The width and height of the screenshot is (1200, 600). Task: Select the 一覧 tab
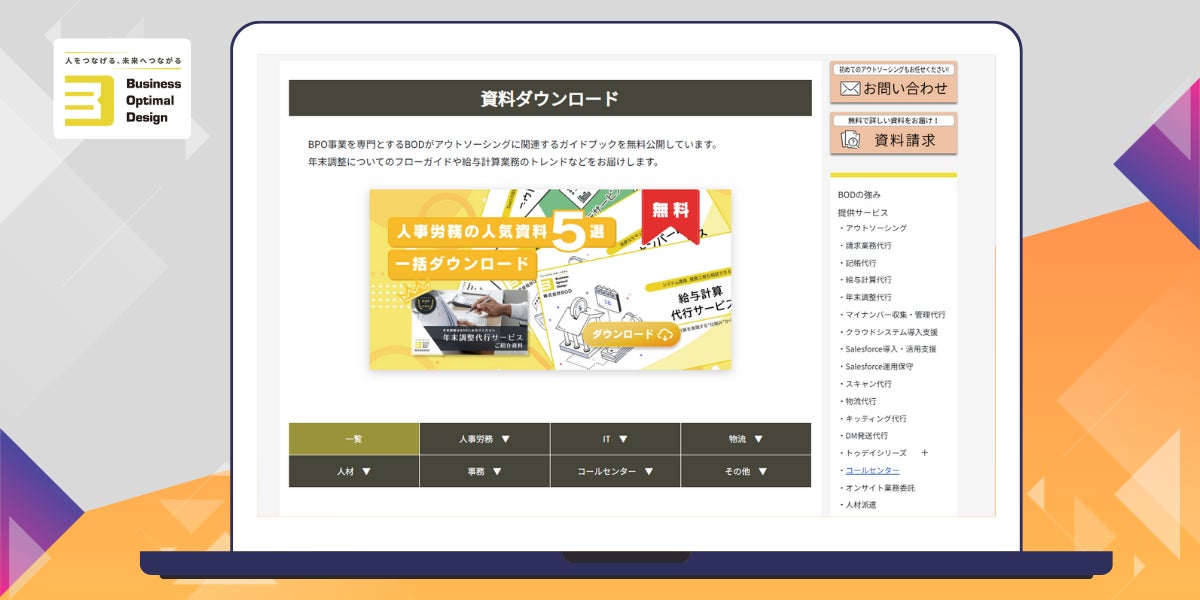click(x=354, y=439)
